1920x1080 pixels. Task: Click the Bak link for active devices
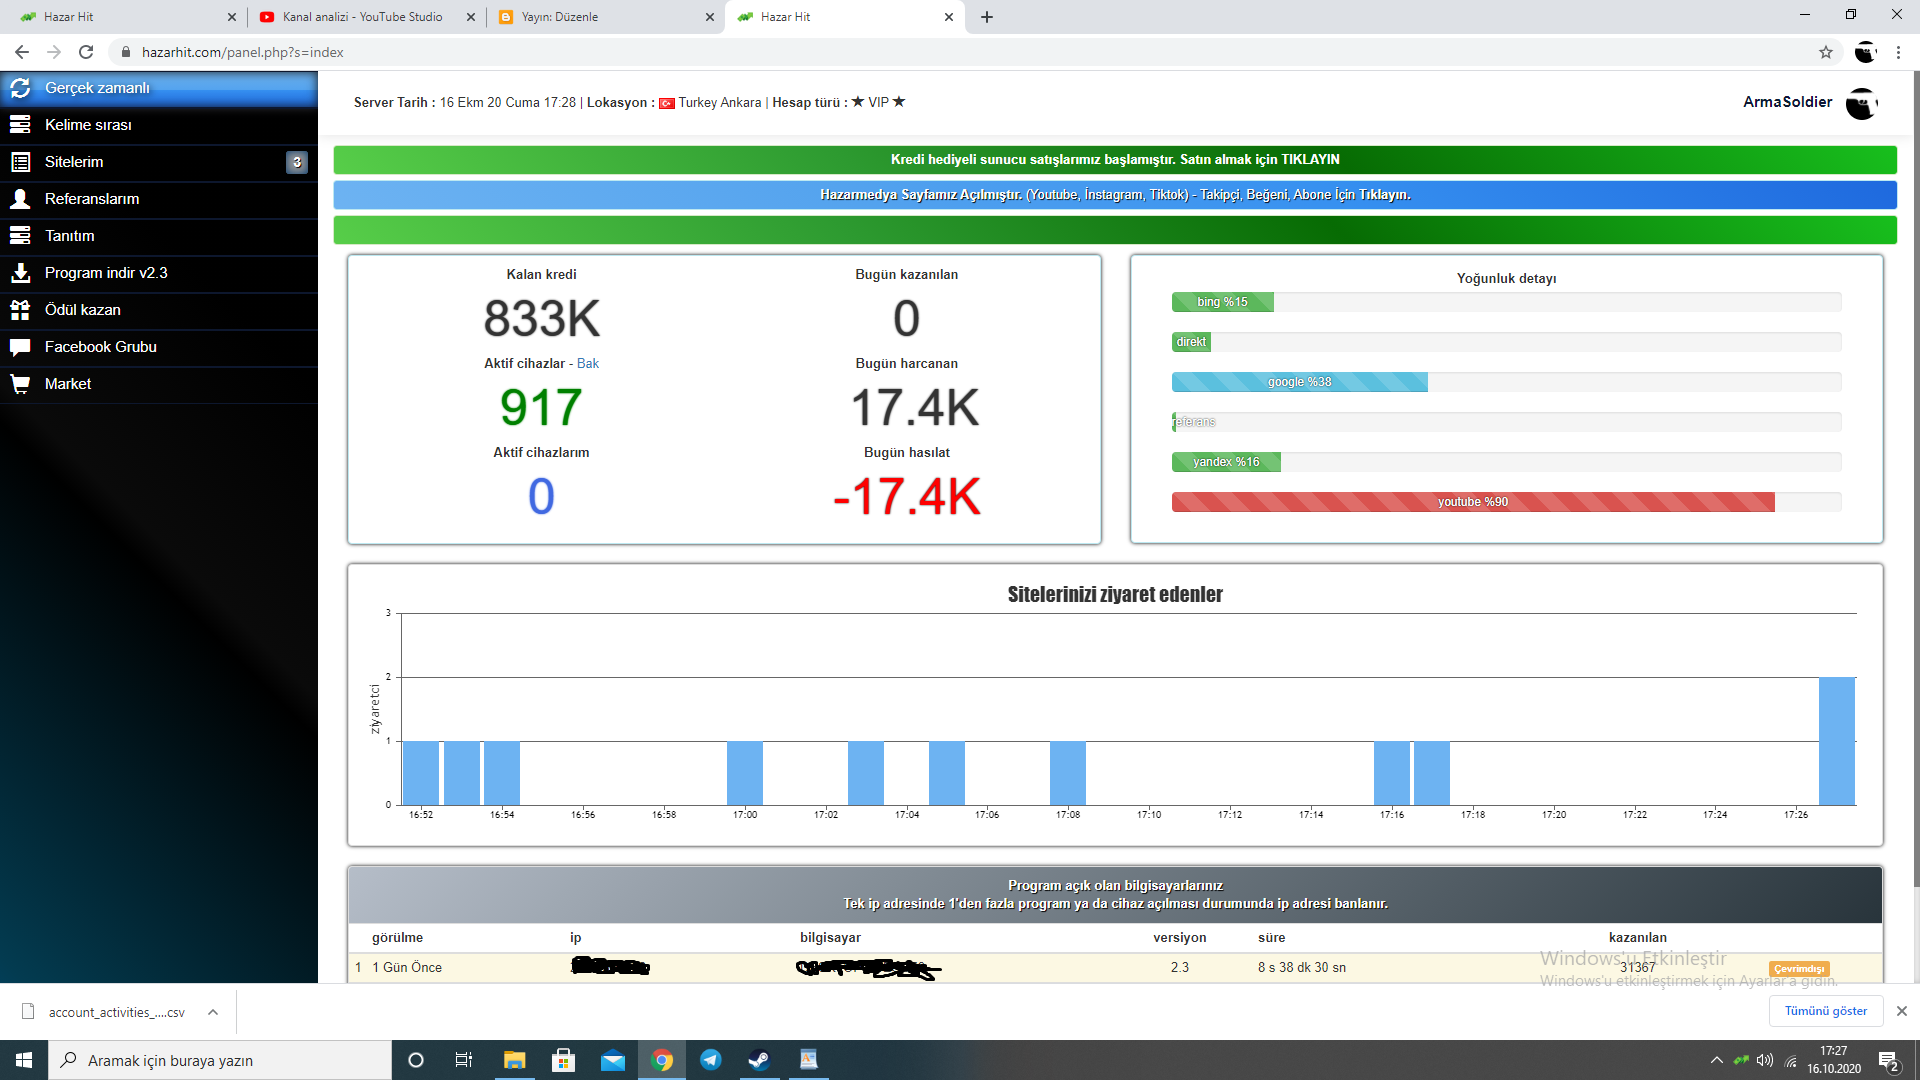(588, 363)
